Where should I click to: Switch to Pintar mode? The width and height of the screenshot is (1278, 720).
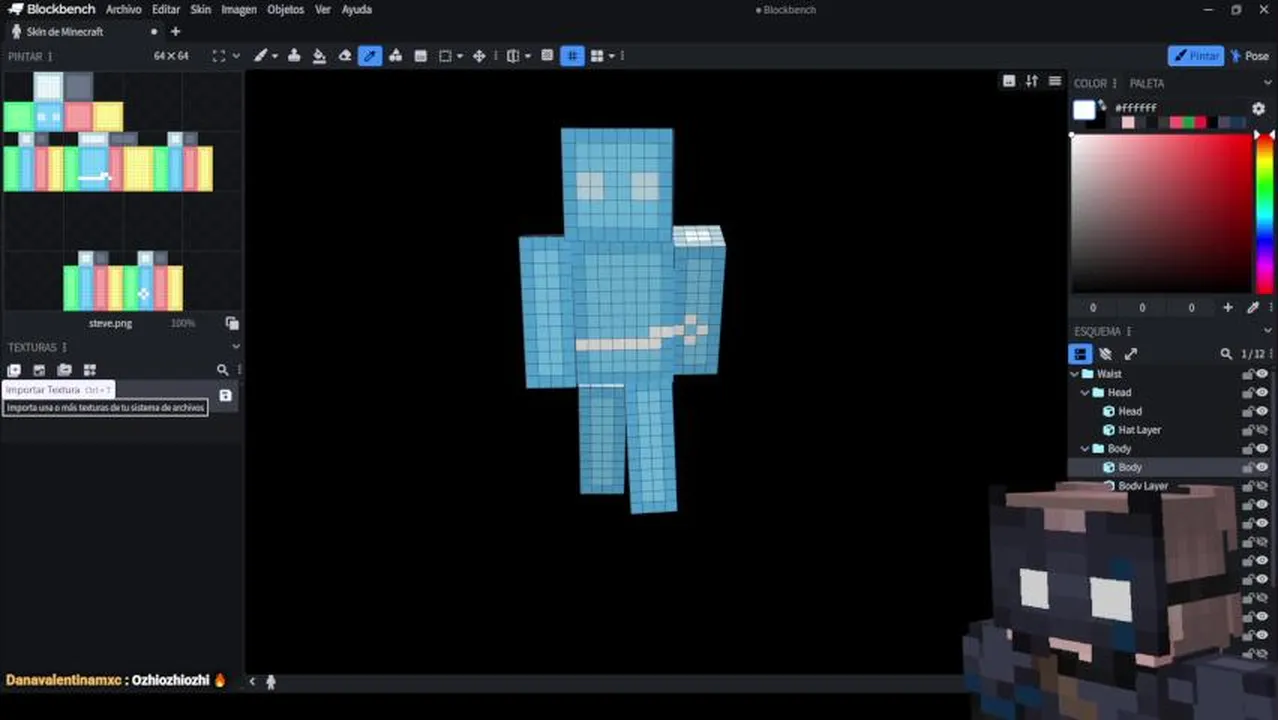click(1196, 56)
